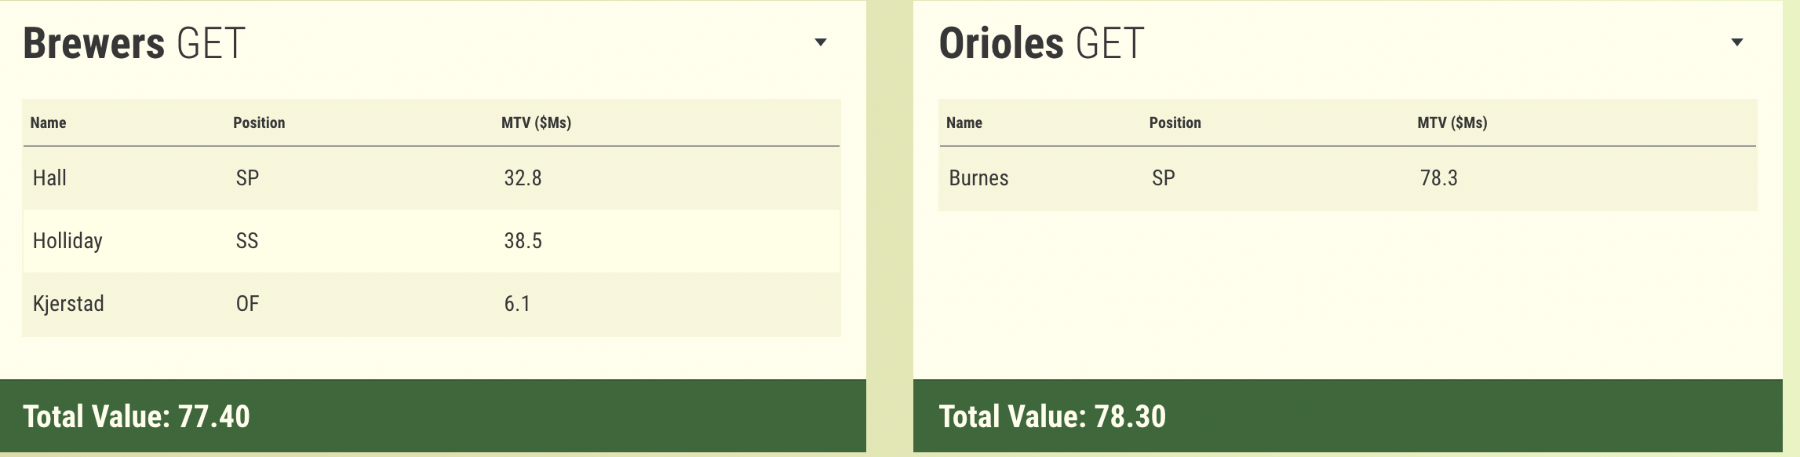Click Hall's MTV value 32.8
The width and height of the screenshot is (1800, 457).
point(523,178)
